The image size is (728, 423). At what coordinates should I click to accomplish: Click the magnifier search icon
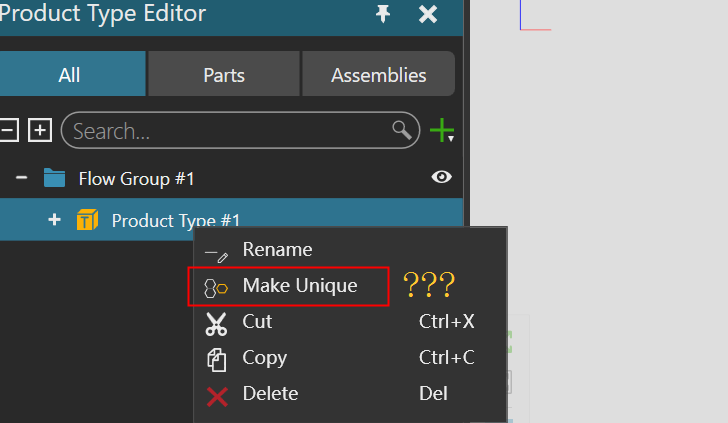pyautogui.click(x=402, y=130)
